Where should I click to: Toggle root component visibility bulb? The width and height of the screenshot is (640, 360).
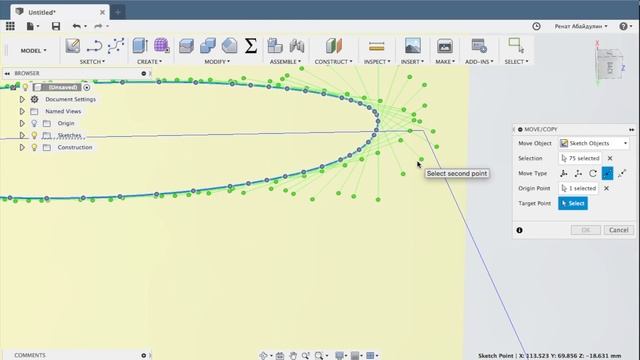[25, 87]
